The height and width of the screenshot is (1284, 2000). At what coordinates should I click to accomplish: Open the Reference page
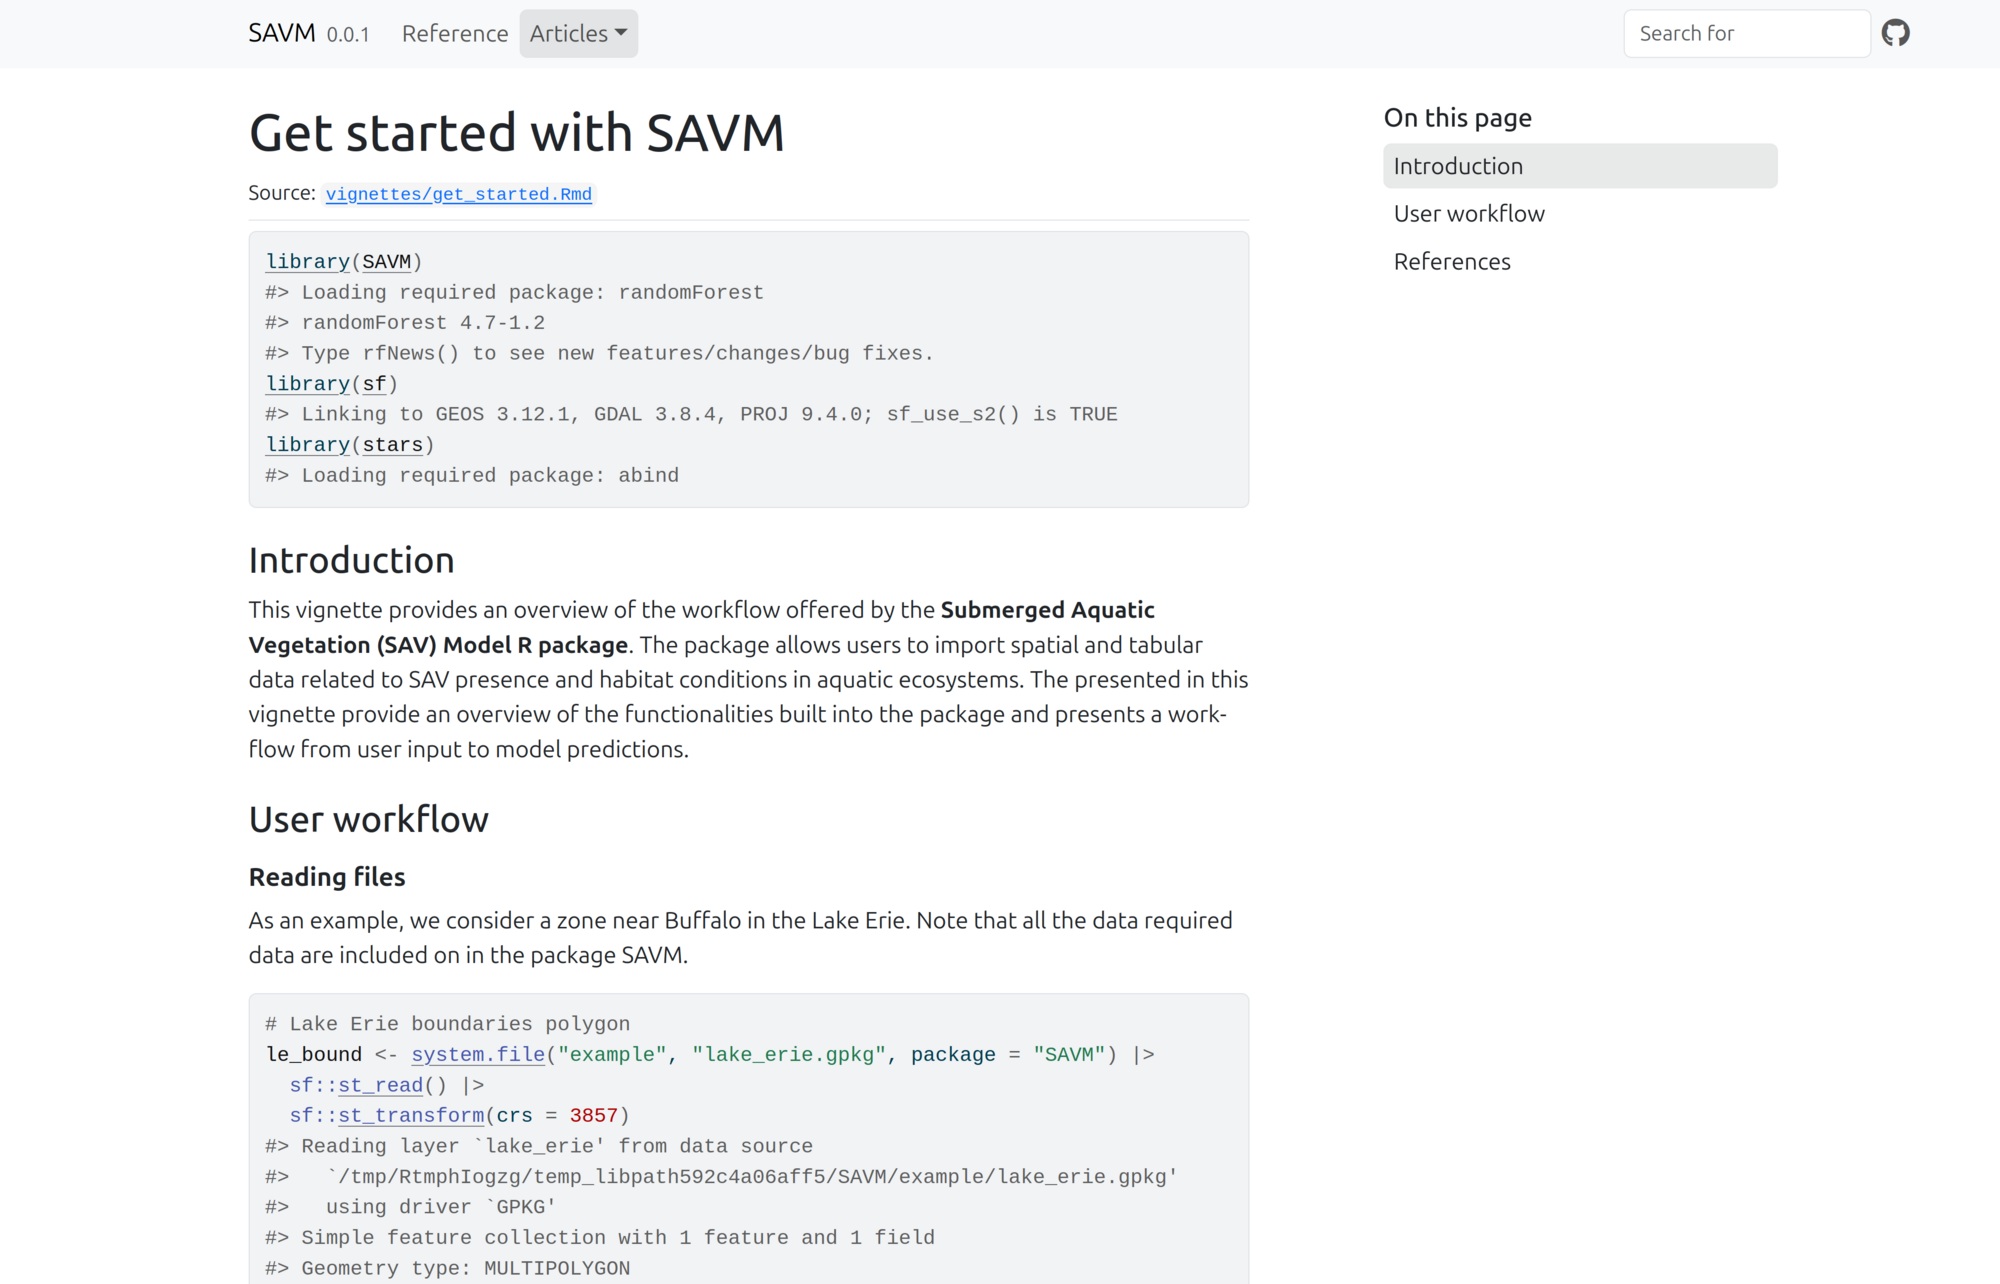455,33
